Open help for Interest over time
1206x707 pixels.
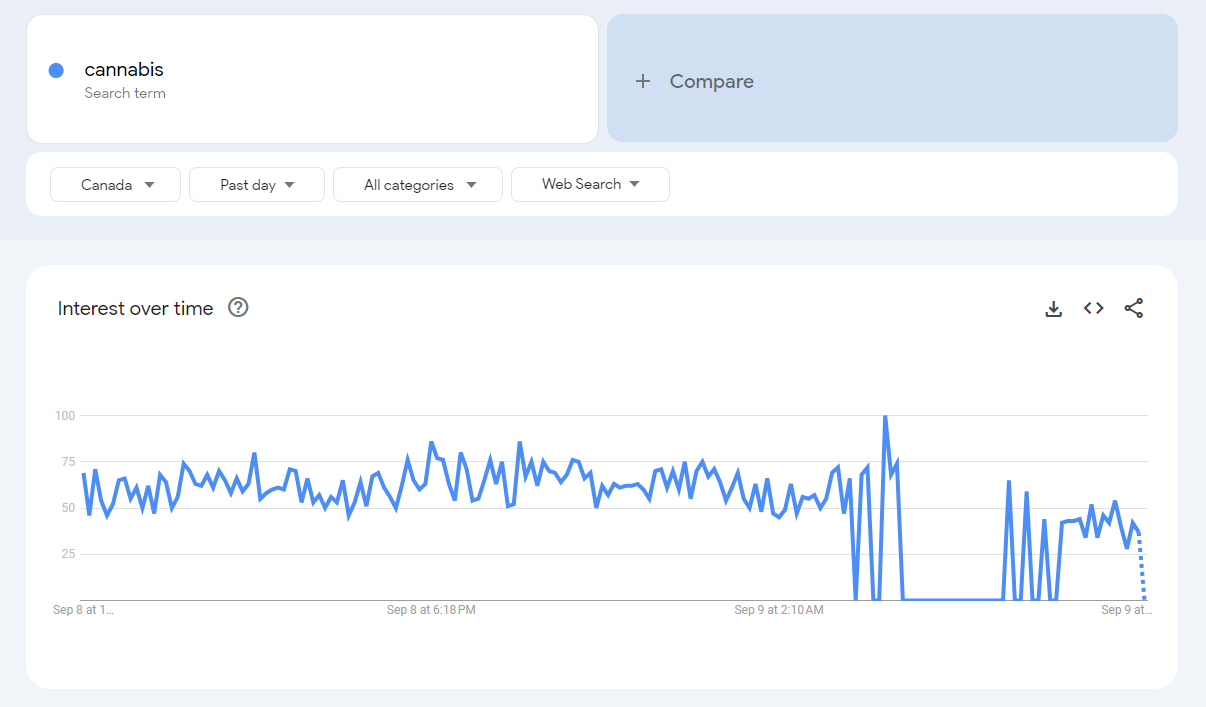coord(238,308)
